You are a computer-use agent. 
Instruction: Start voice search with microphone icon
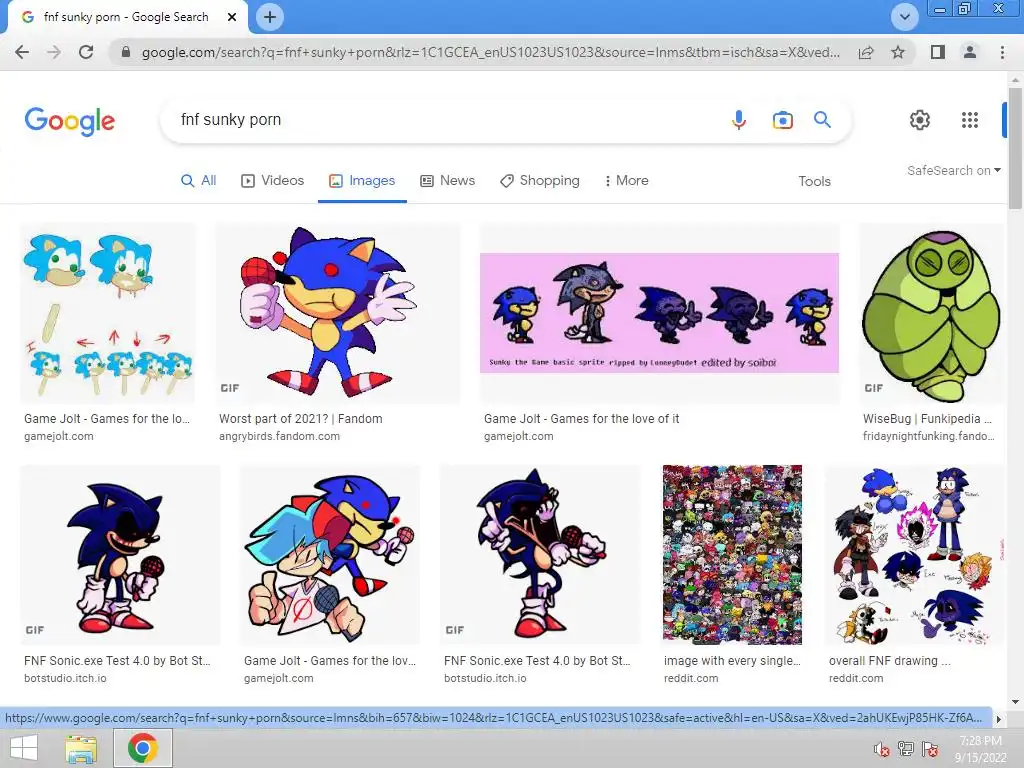click(x=739, y=120)
